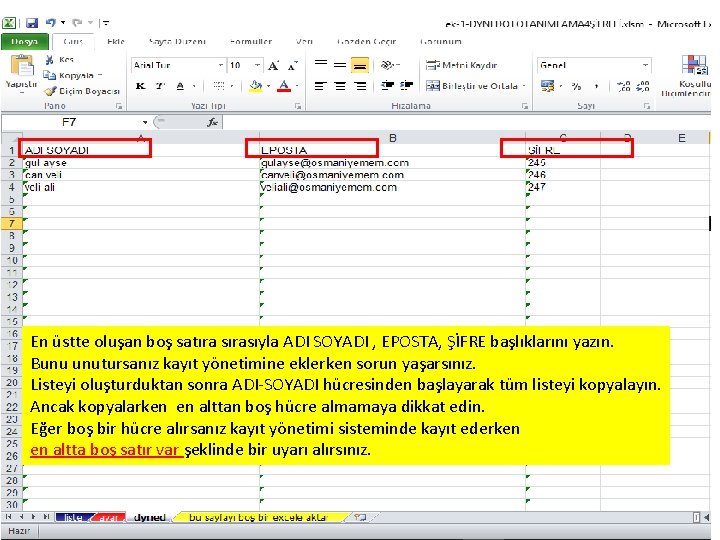This screenshot has width=720, height=540.
Task: Click the Yapıştır paste icon
Action: pyautogui.click(x=22, y=66)
